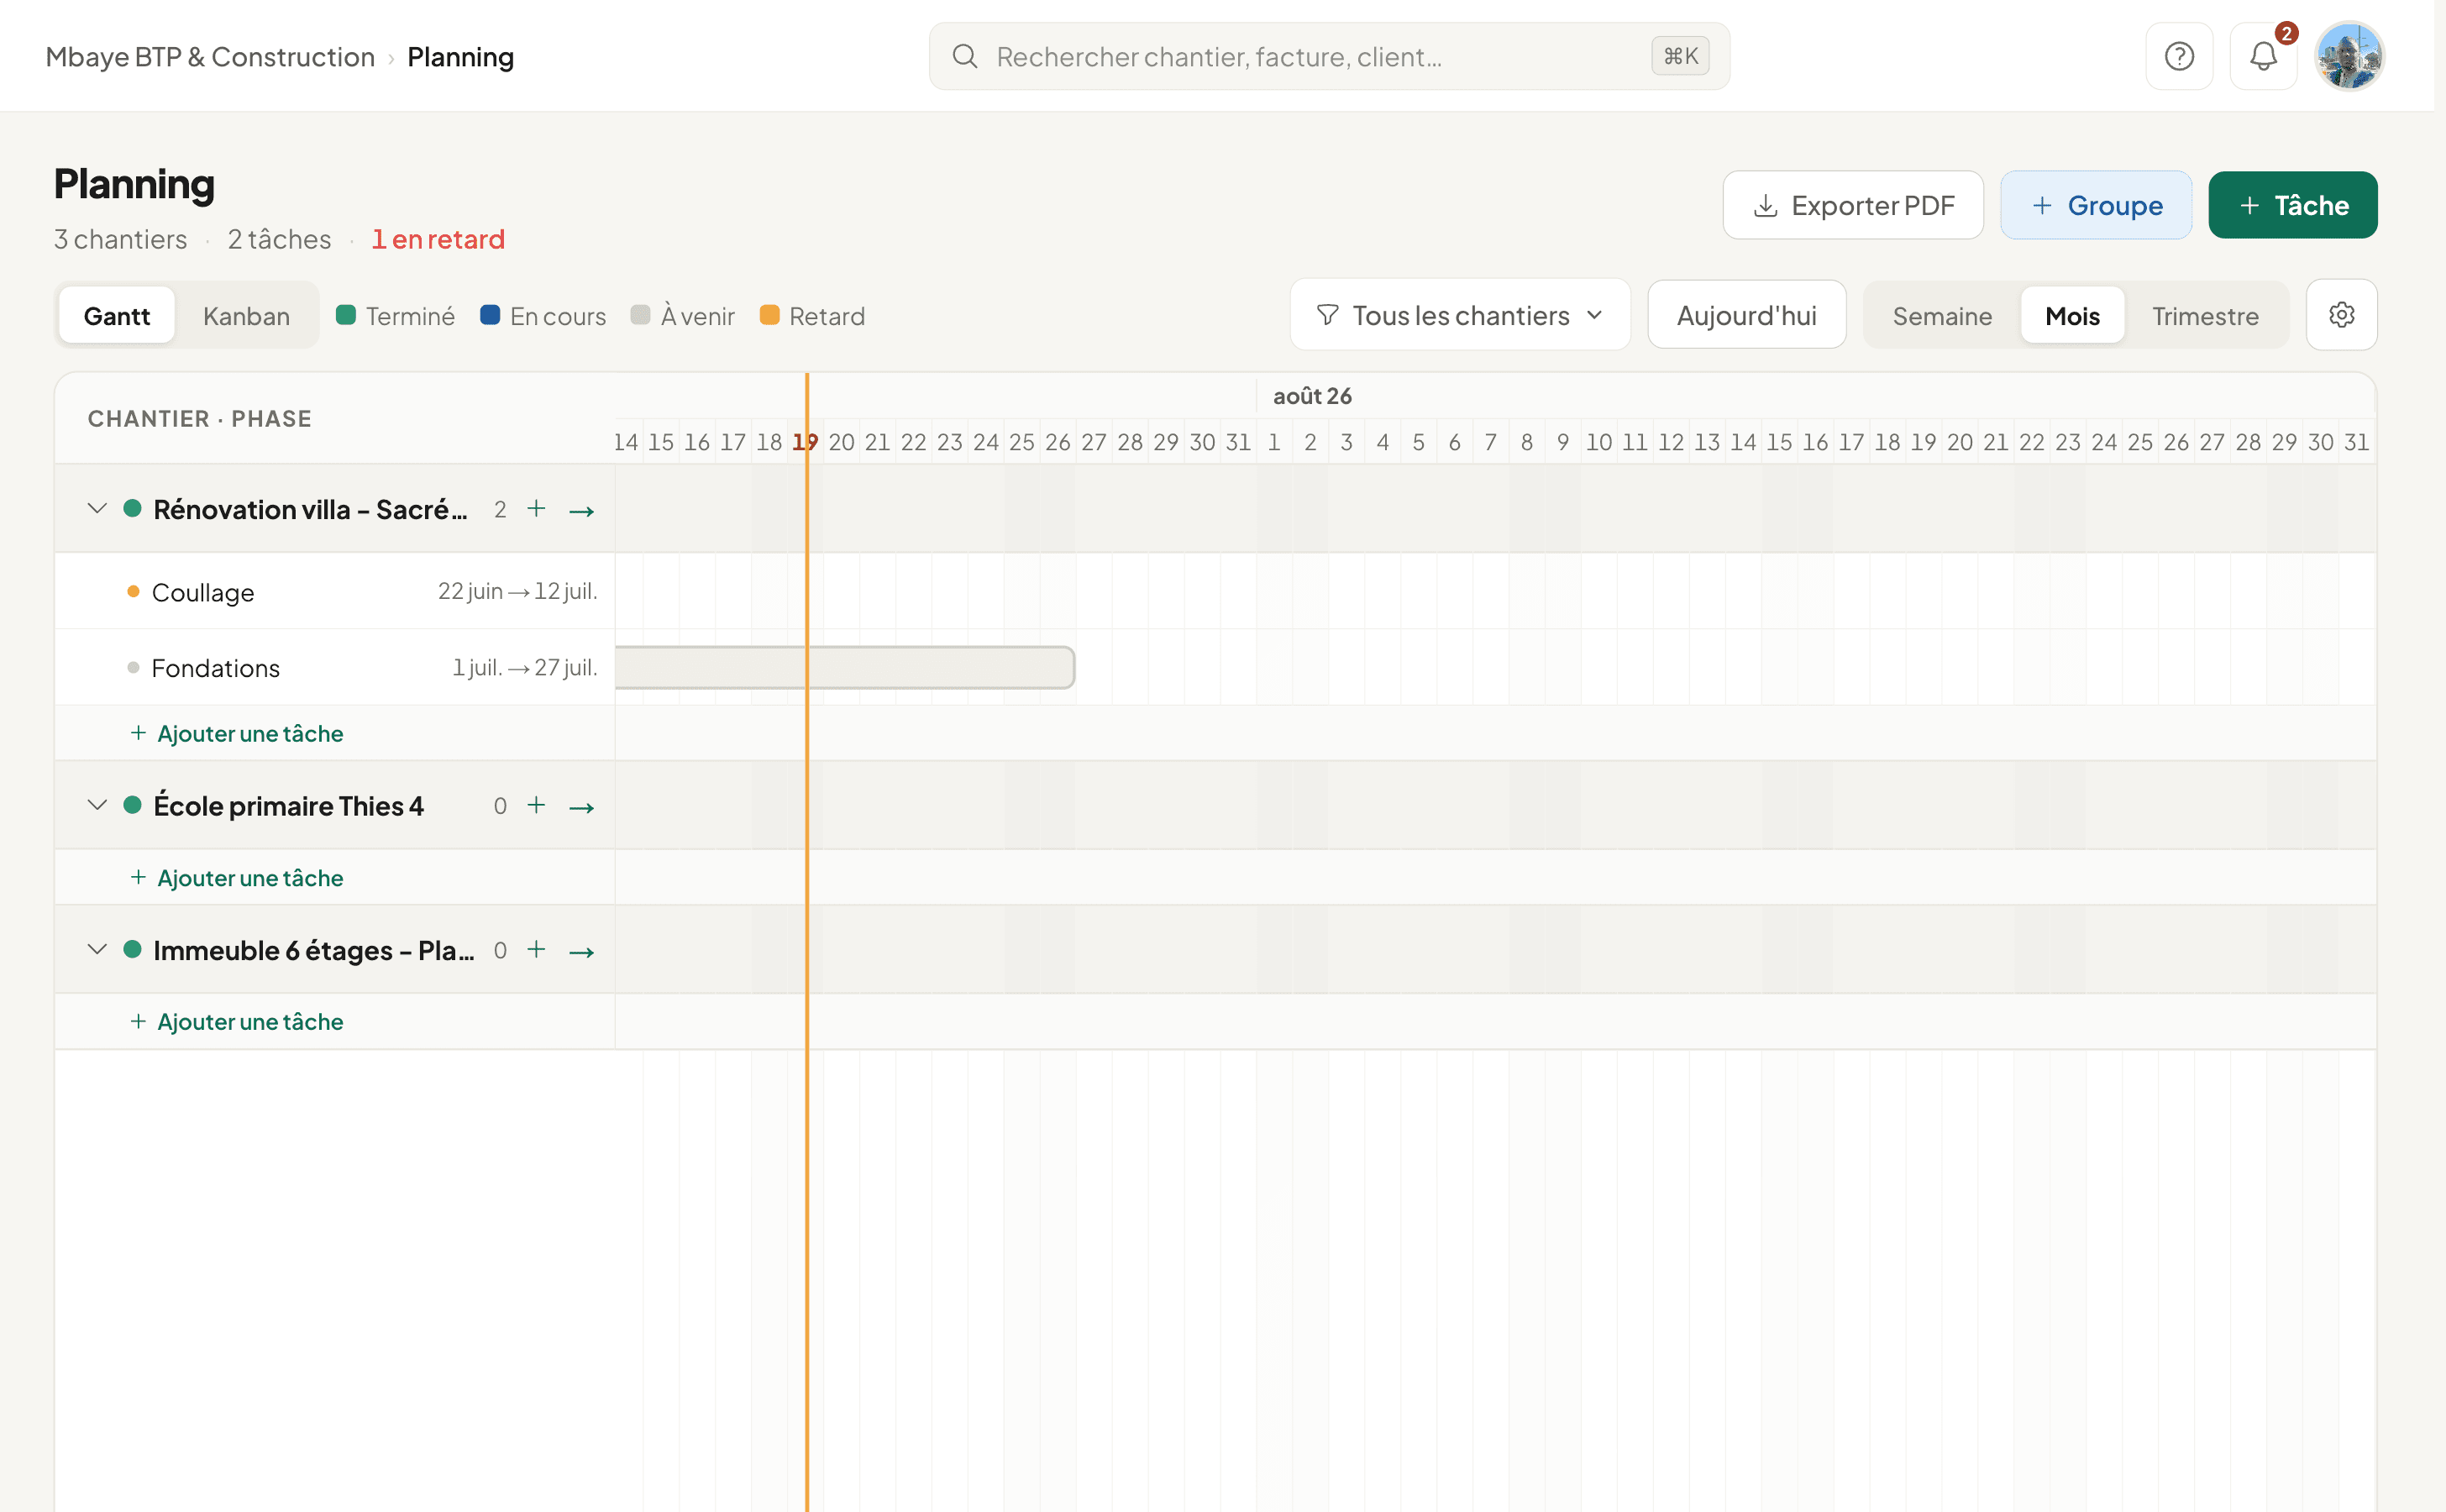The width and height of the screenshot is (2446, 1512).
Task: Open notifications bell with badge
Action: (x=2263, y=56)
